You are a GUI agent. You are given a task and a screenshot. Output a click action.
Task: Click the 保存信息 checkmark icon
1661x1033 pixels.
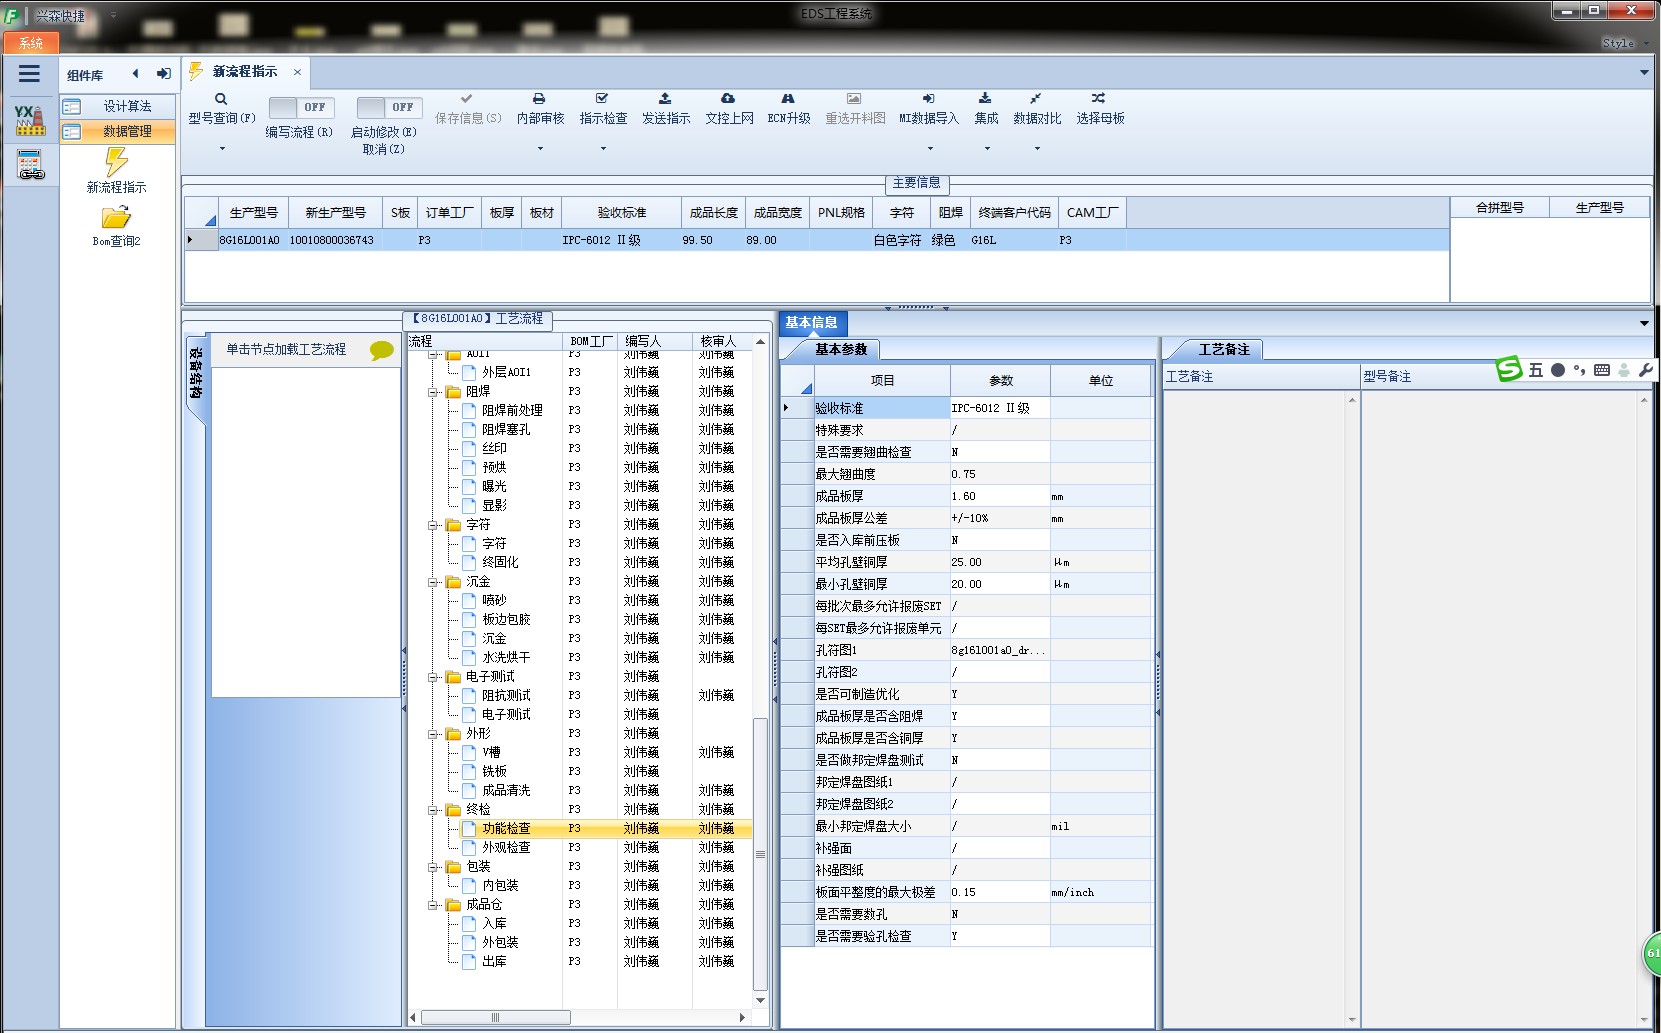pos(466,99)
